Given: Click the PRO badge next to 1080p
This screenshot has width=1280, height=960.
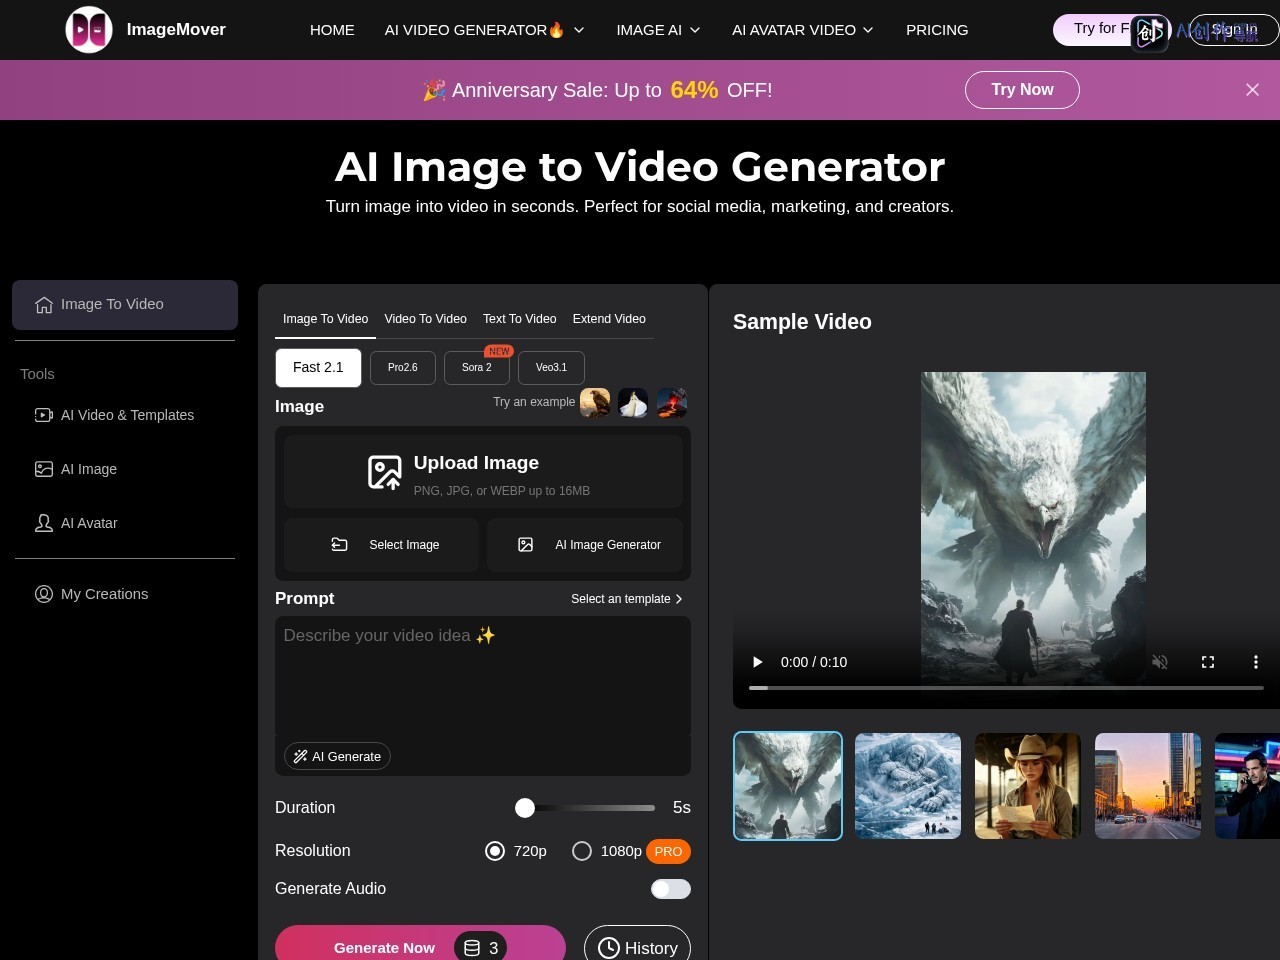Looking at the screenshot, I should point(668,852).
